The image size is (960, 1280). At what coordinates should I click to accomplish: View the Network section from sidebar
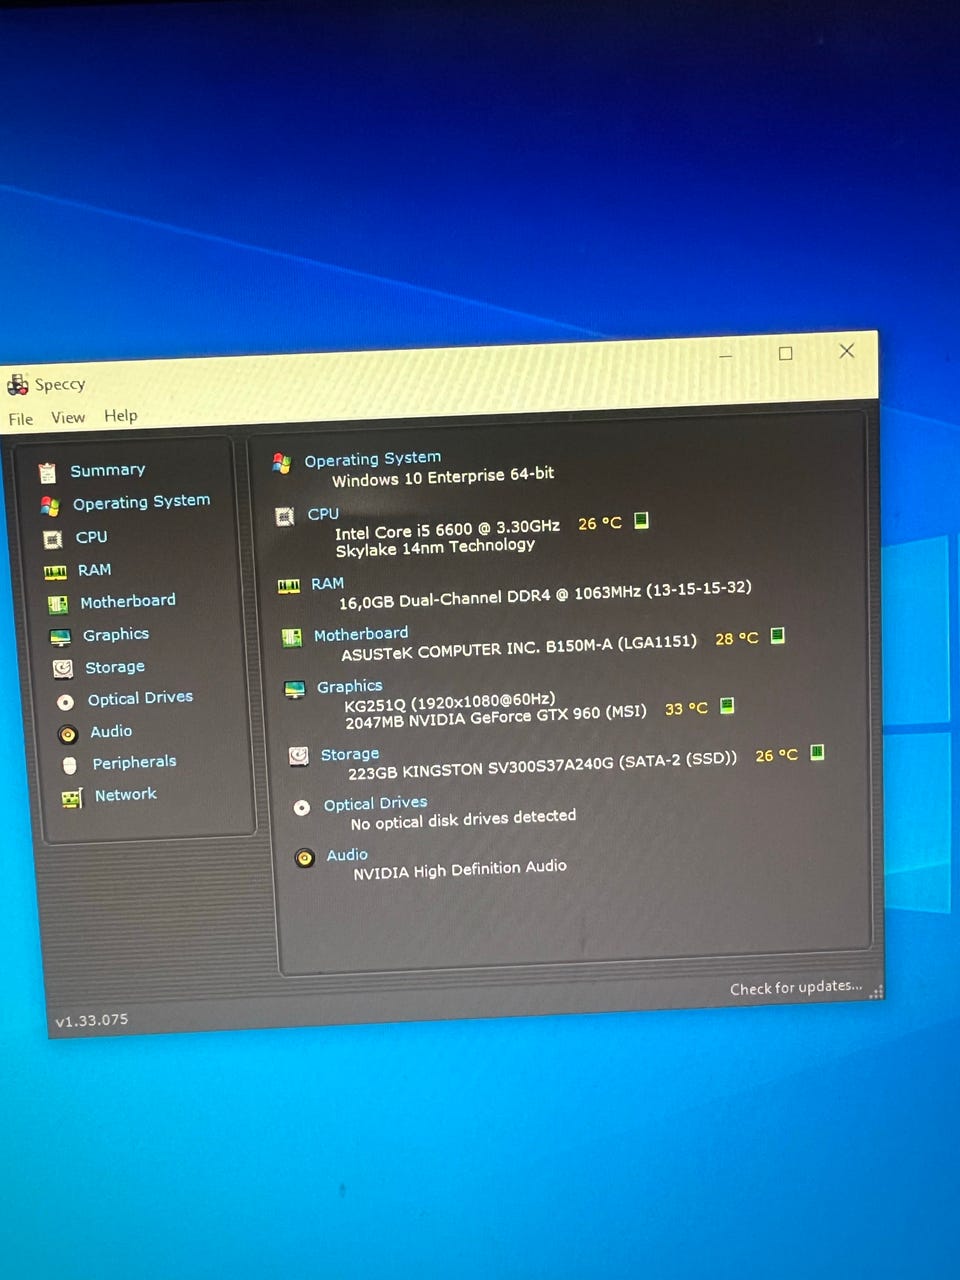point(126,795)
